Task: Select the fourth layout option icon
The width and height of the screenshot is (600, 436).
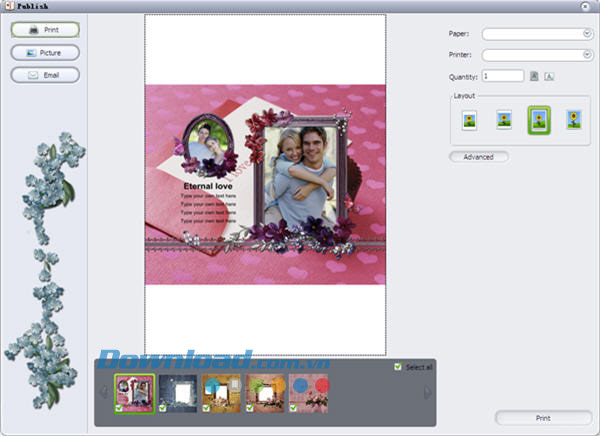Action: [573, 120]
